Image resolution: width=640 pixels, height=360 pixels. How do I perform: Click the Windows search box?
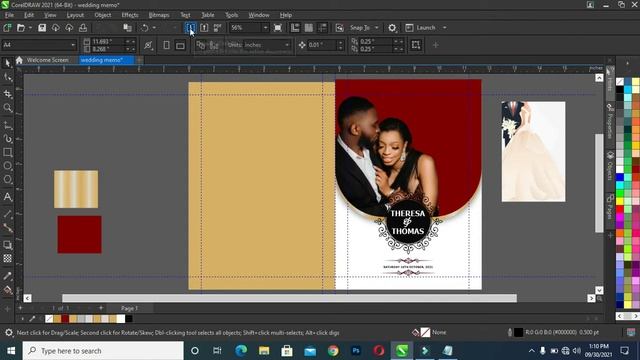tap(103, 351)
